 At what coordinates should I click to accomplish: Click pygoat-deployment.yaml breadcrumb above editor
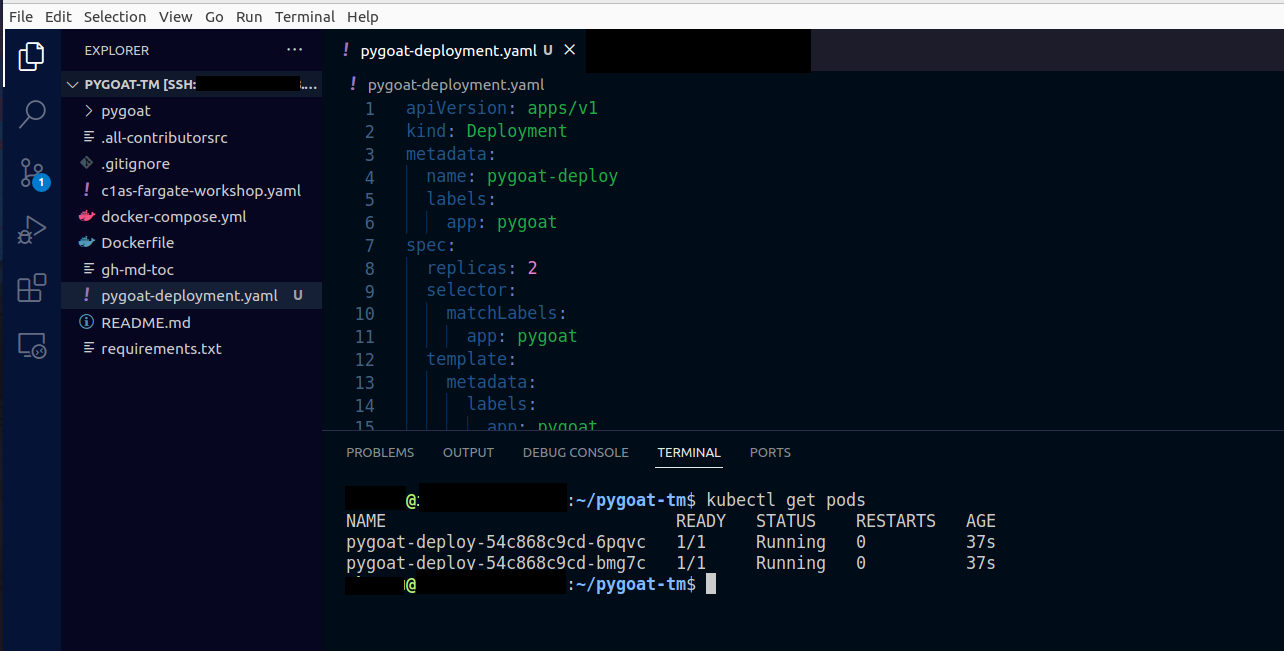pyautogui.click(x=456, y=85)
